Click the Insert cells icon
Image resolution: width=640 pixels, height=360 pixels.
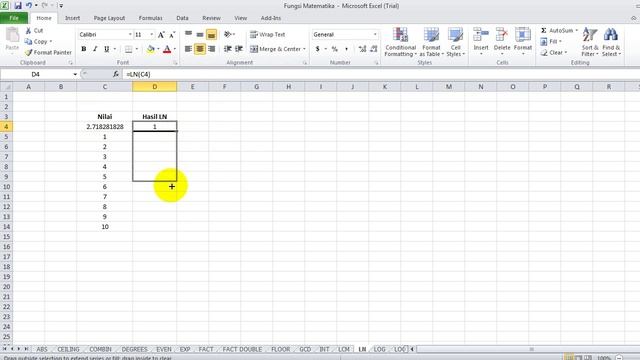(x=481, y=41)
